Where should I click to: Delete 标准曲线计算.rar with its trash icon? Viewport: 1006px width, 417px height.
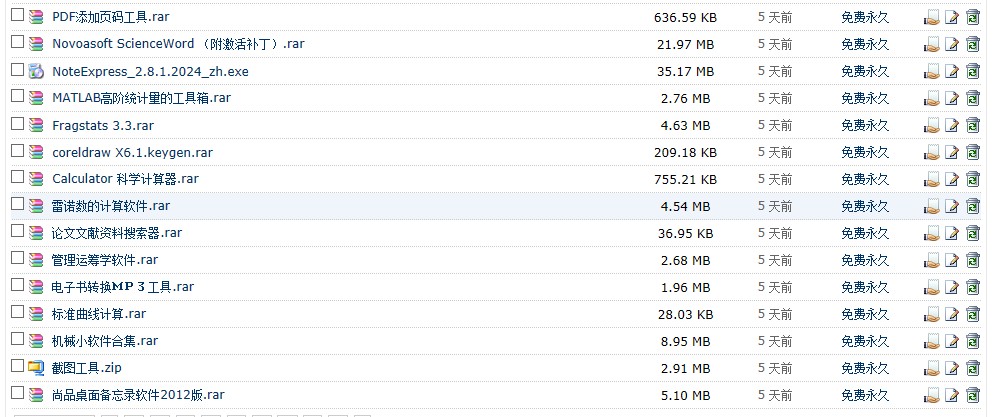click(x=973, y=315)
